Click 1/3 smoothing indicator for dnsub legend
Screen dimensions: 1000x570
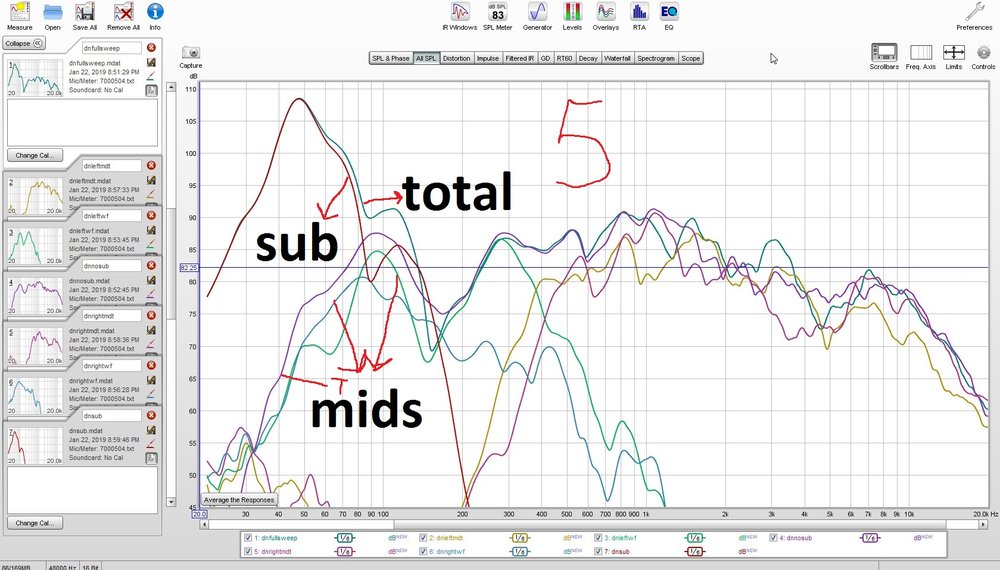pyautogui.click(x=695, y=552)
